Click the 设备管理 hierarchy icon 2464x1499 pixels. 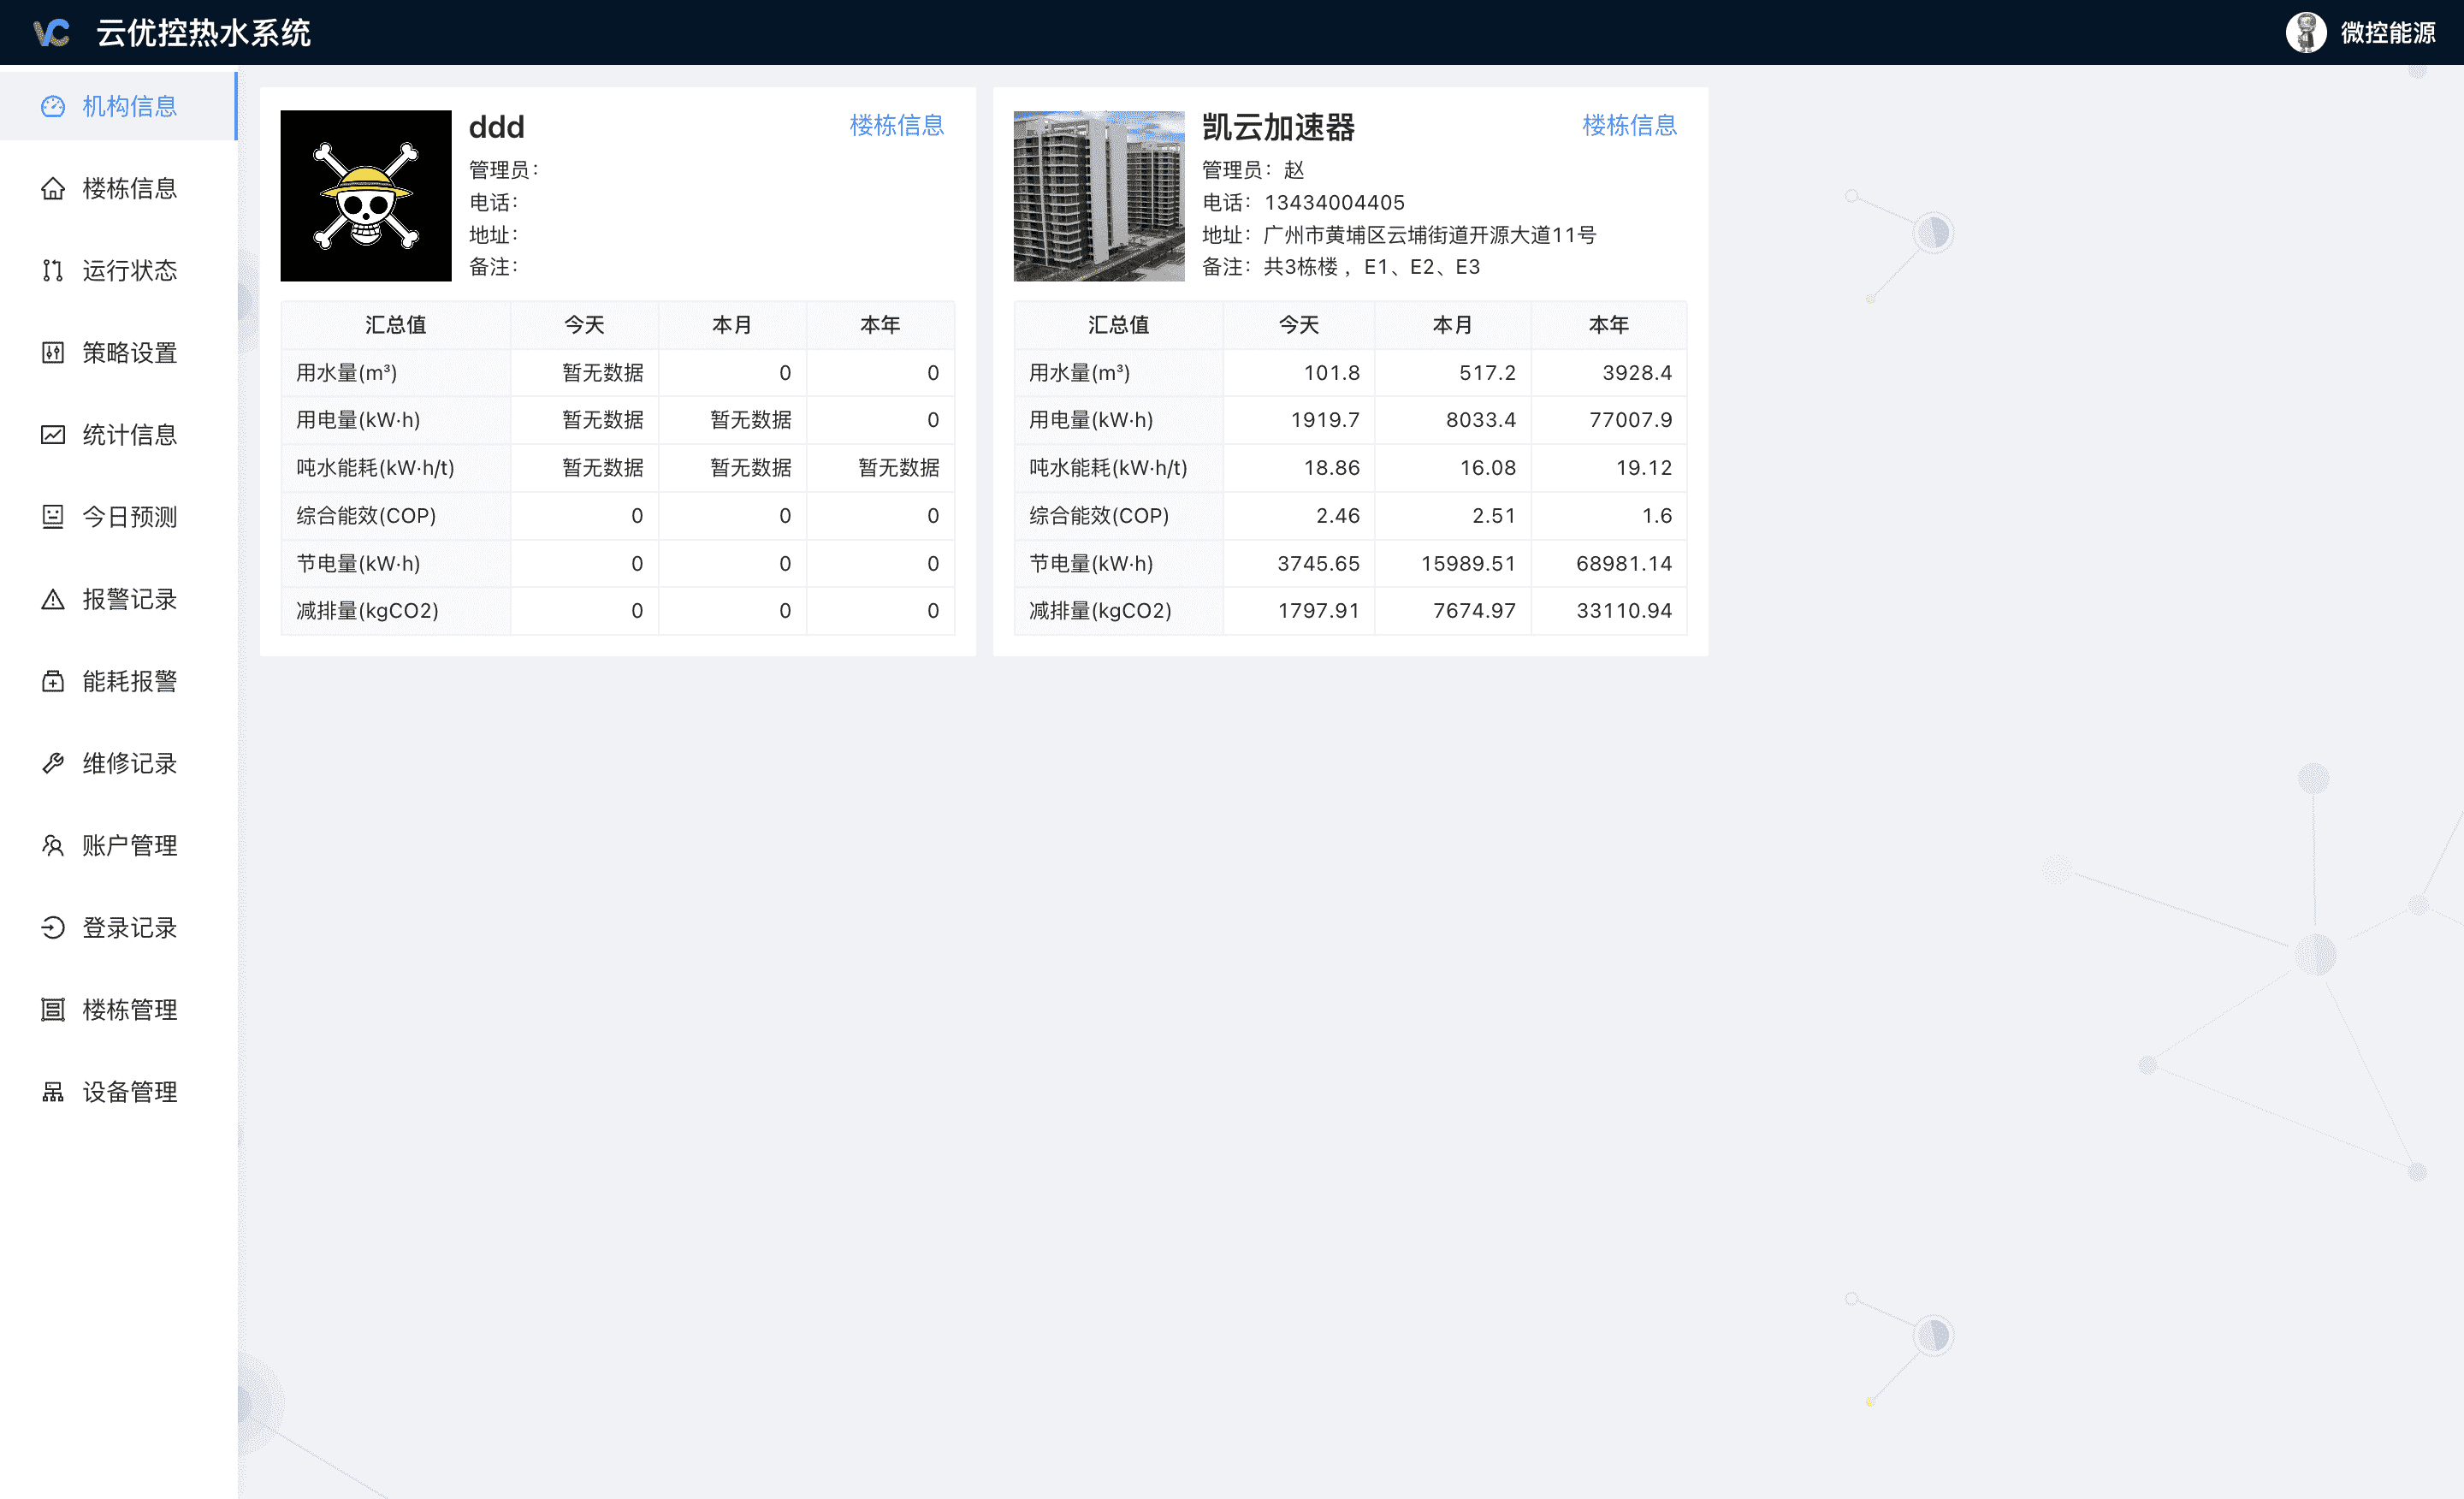[x=53, y=1092]
